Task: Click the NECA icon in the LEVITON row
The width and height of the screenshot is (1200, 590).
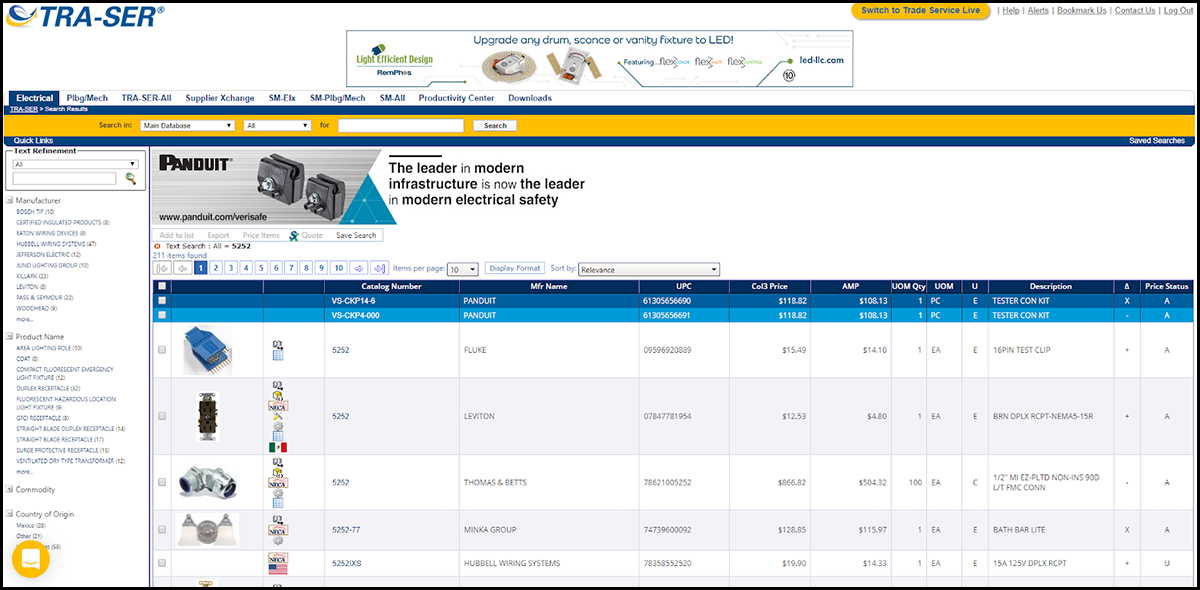Action: click(x=278, y=406)
